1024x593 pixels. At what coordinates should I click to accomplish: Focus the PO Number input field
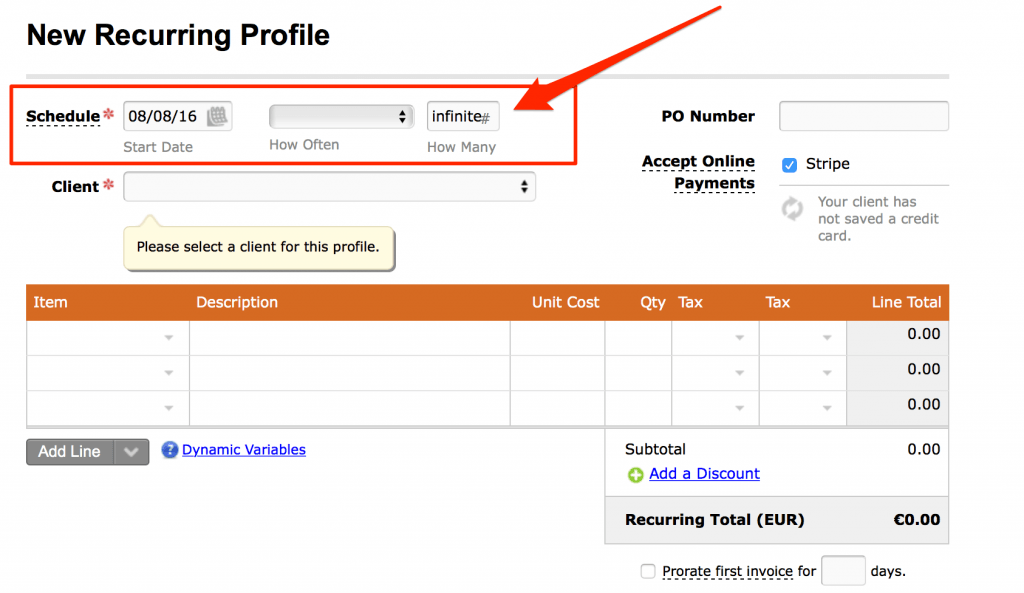[863, 116]
